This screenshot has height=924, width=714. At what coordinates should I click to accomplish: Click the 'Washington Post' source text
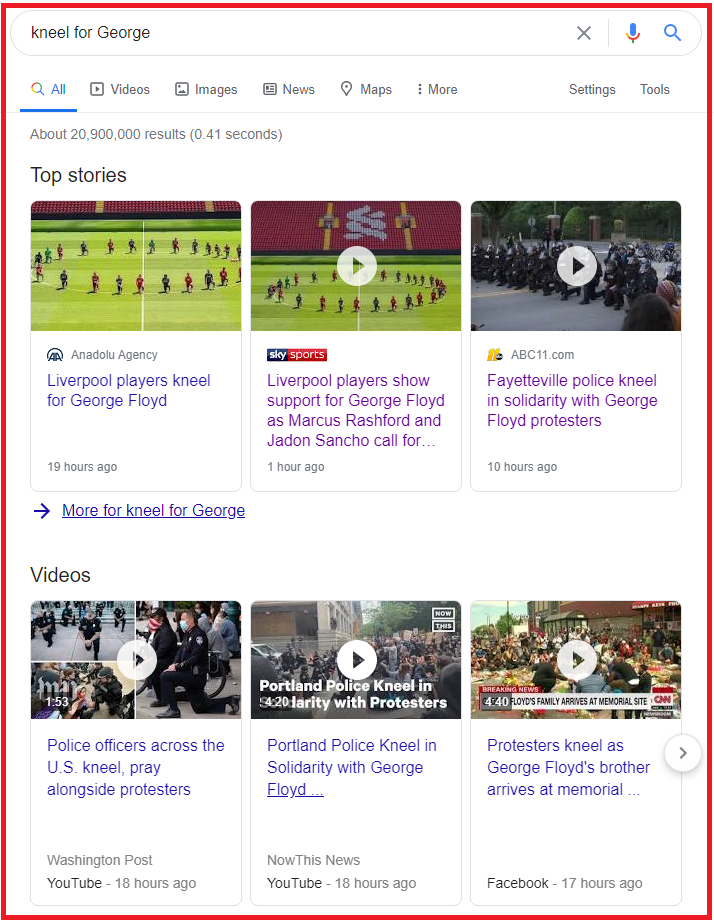[x=100, y=860]
